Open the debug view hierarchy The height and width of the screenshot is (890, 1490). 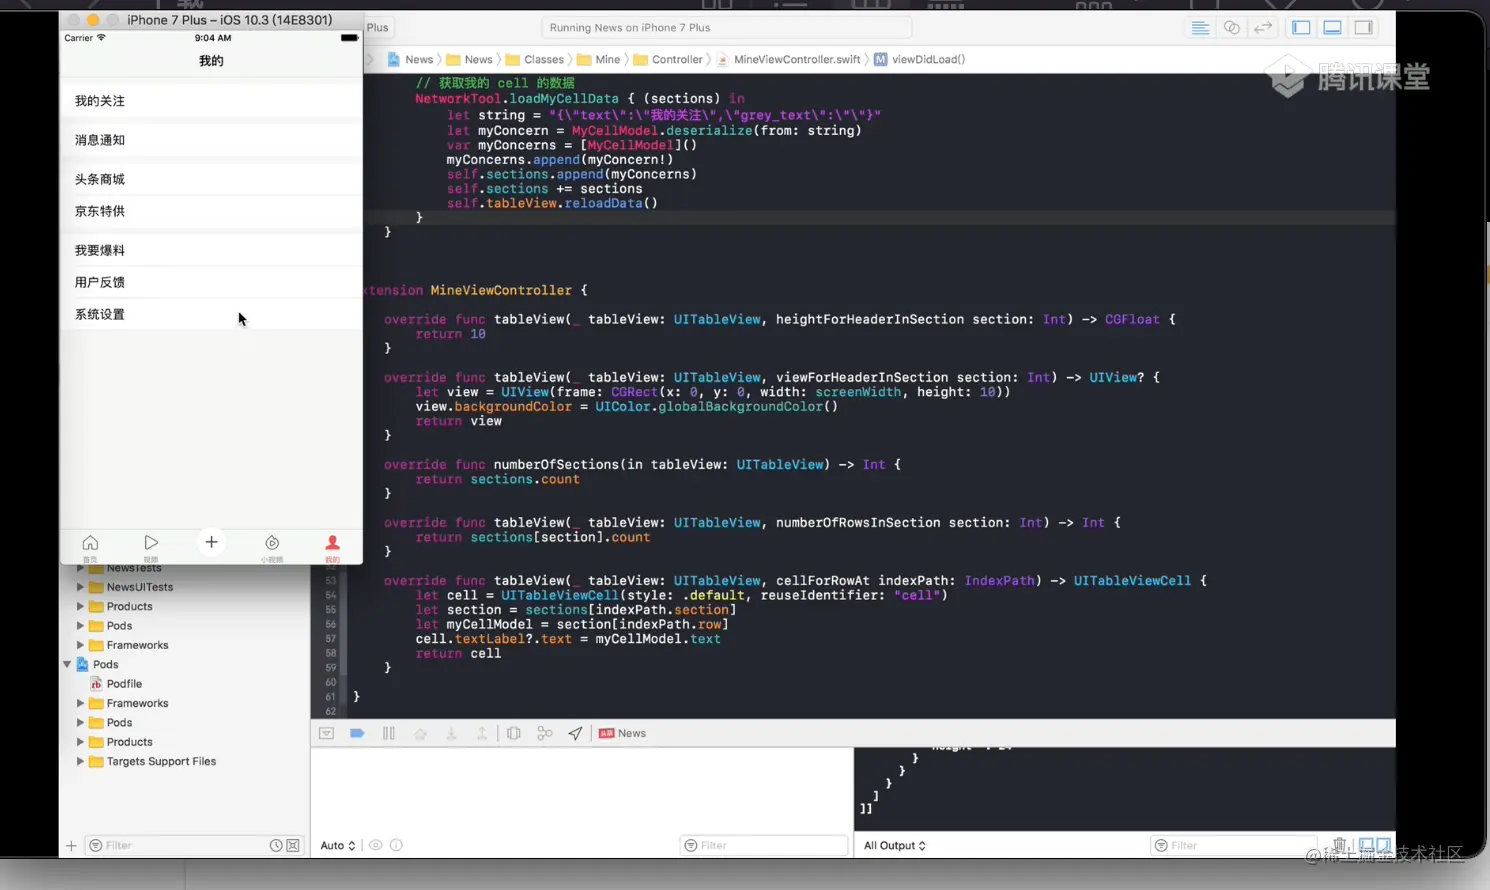514,733
